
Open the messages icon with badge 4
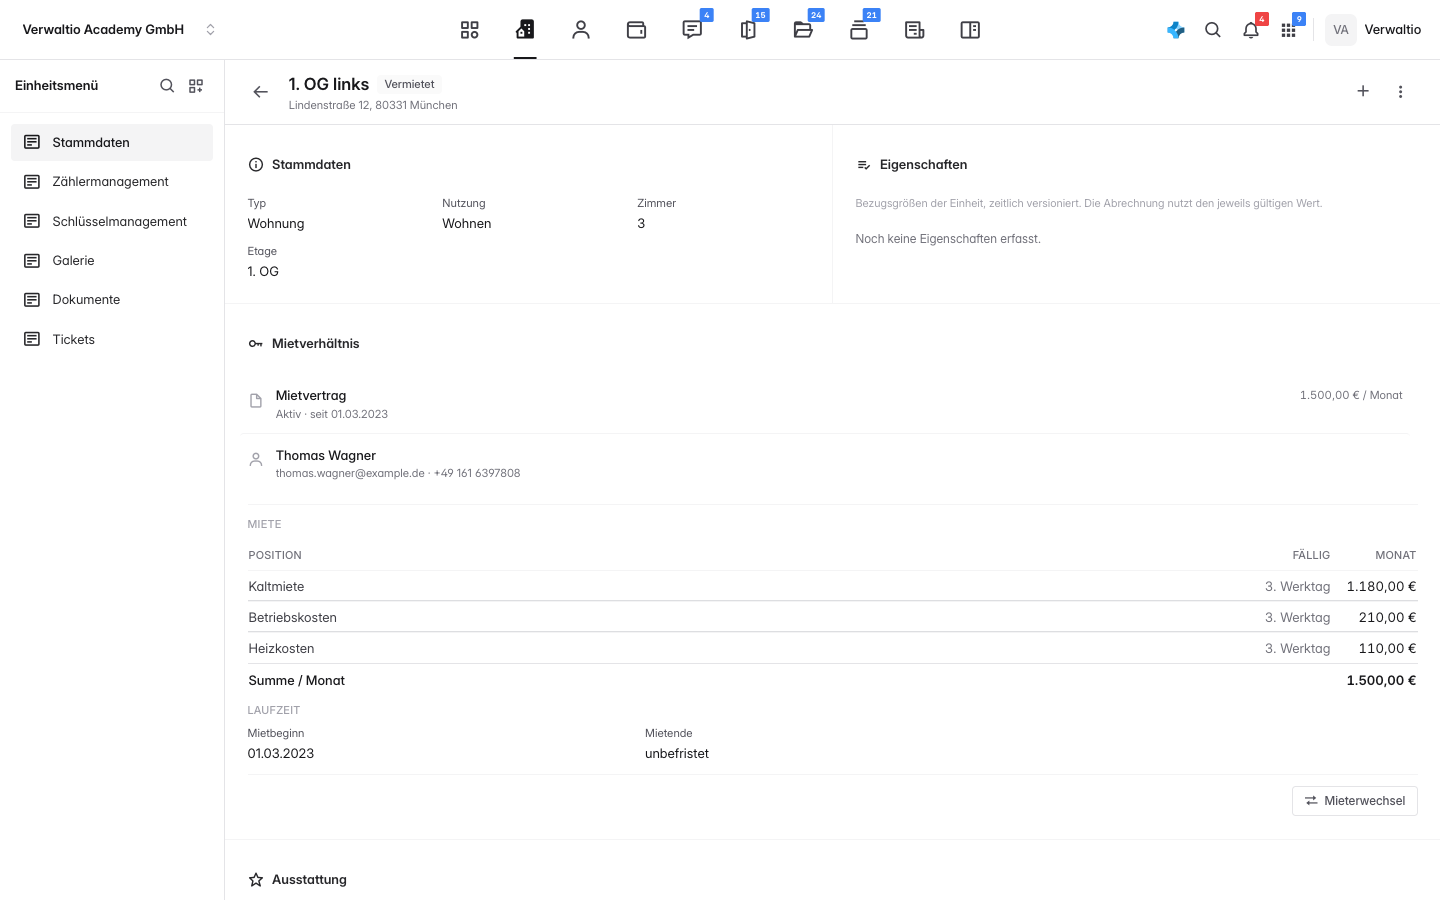692,30
